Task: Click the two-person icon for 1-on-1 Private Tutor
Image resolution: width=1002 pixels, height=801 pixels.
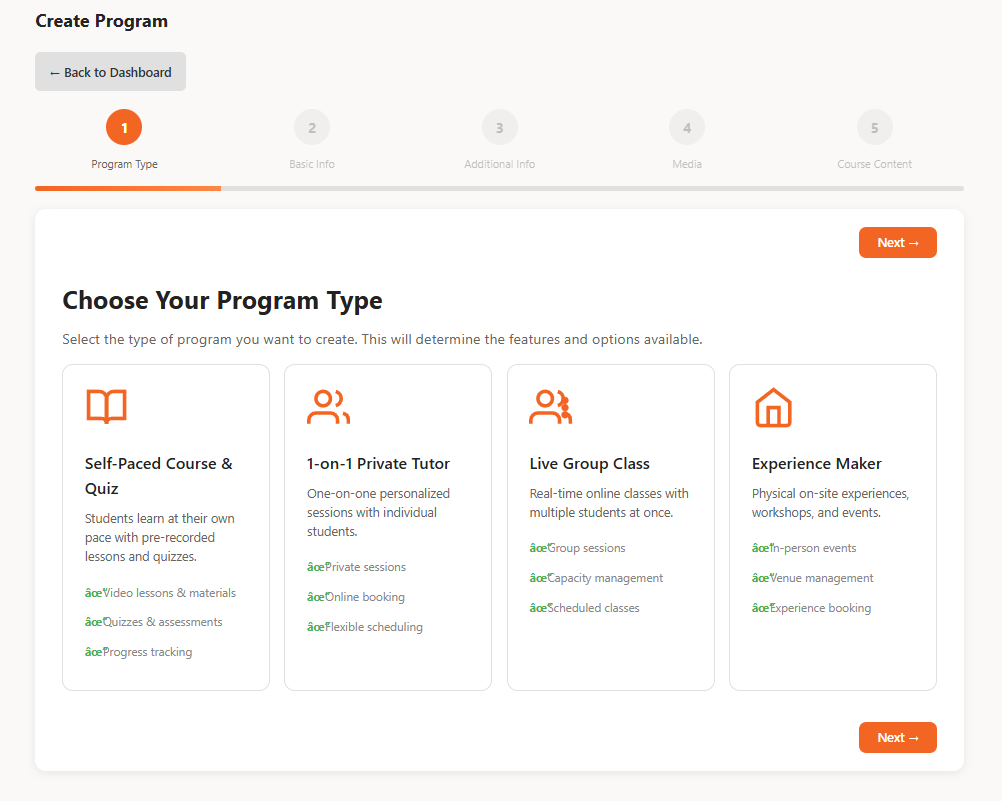Action: tap(328, 407)
